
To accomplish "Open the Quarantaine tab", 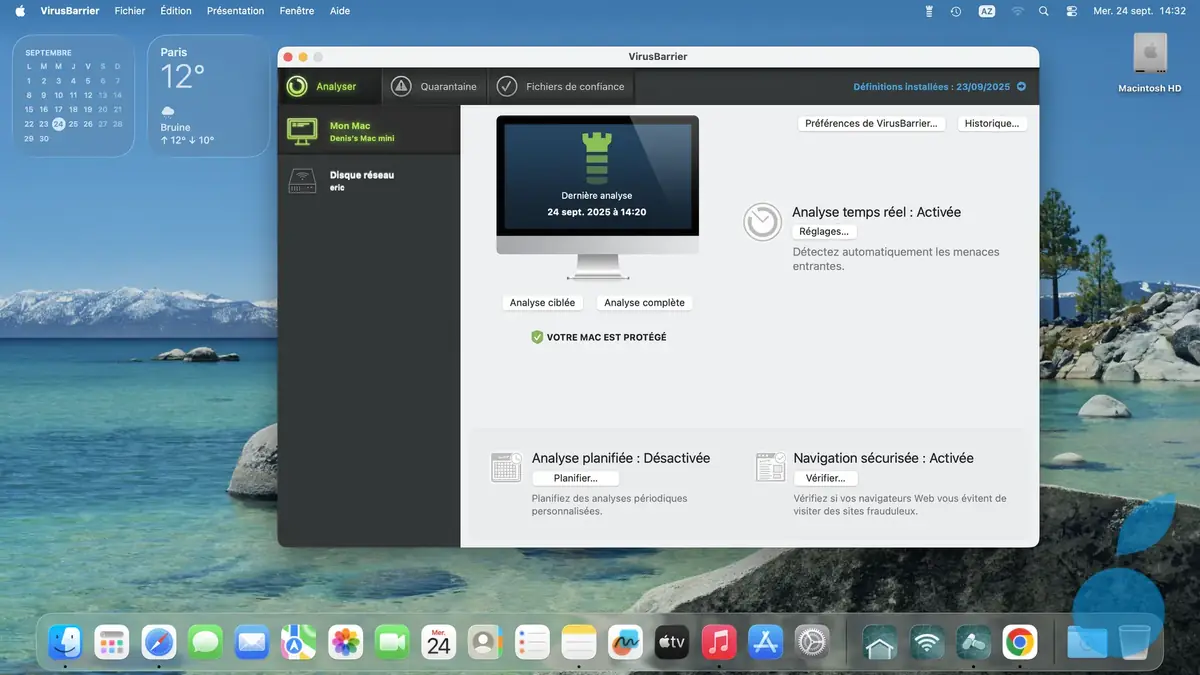I will tap(434, 86).
